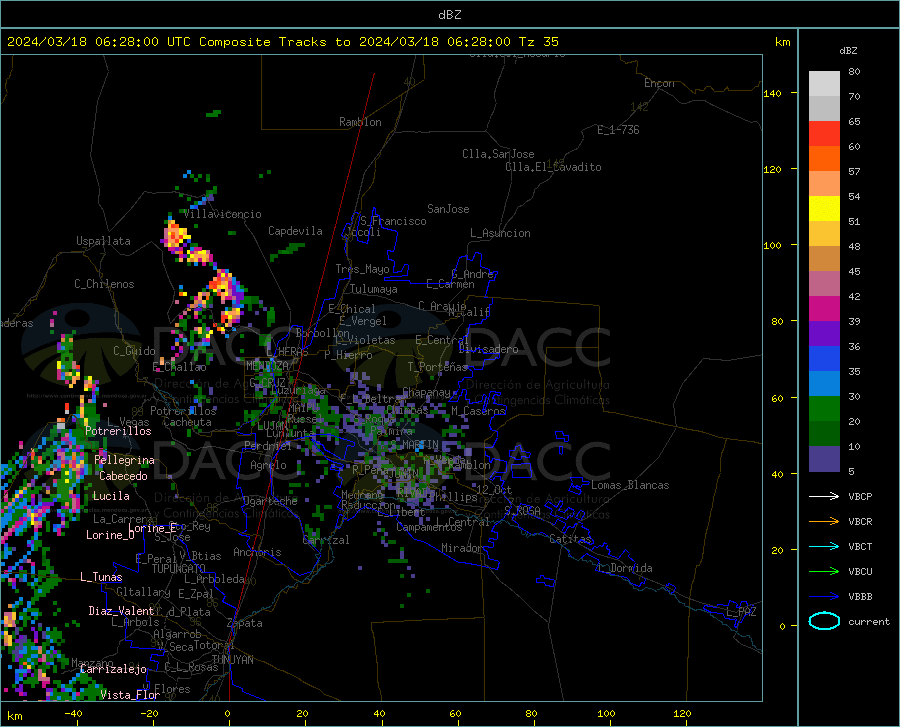The height and width of the screenshot is (727, 900).
Task: Click the 'Catitas' map label
Action: coord(571,539)
